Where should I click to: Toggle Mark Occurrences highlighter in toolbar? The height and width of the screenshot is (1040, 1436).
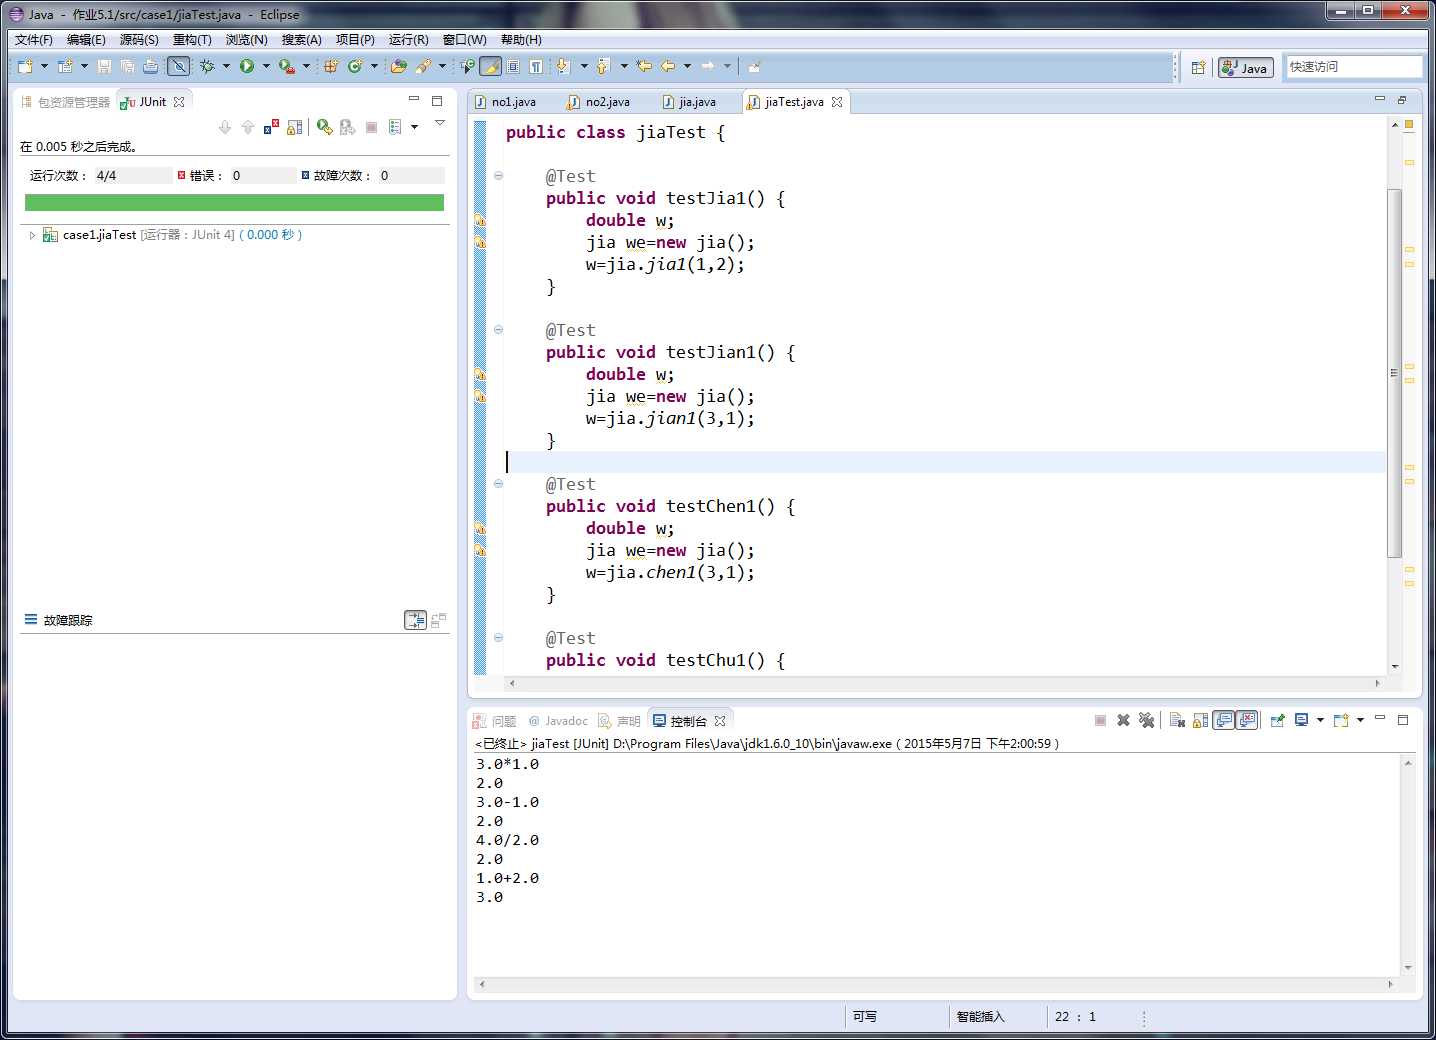(x=490, y=66)
